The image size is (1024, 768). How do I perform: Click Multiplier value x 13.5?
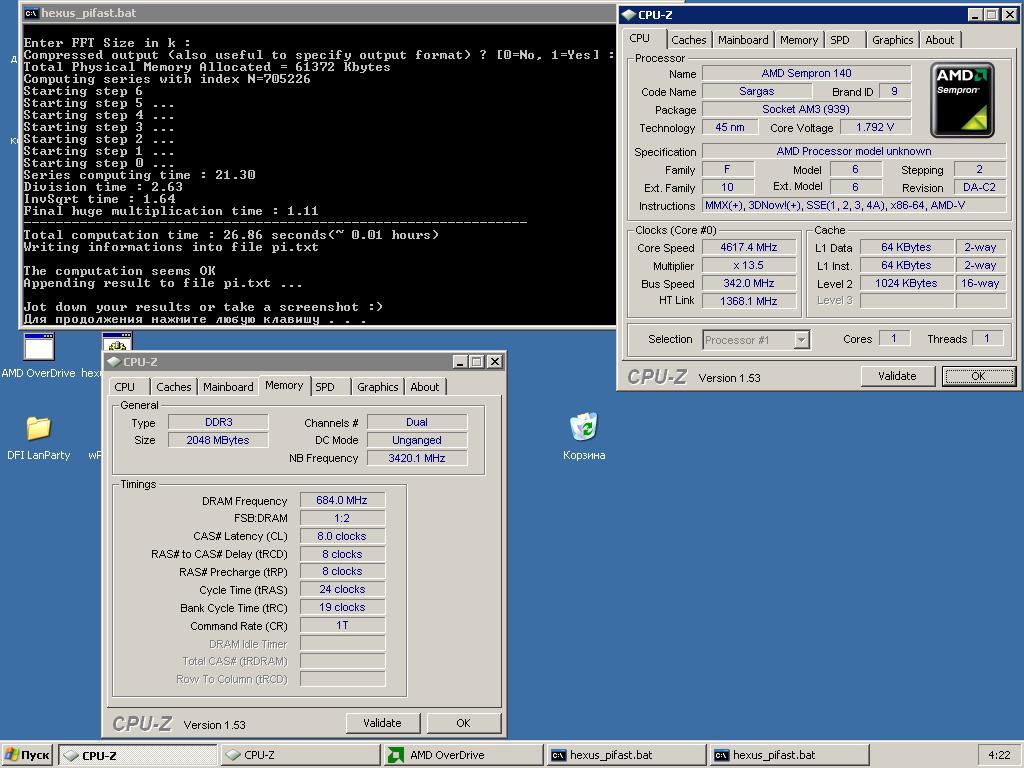(x=749, y=266)
